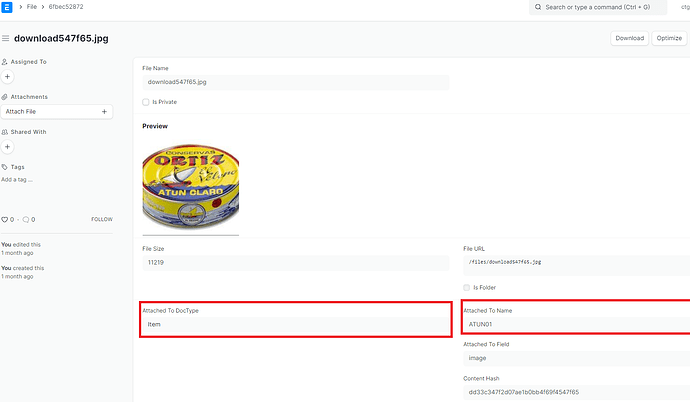
Task: Click the File Name input field
Action: point(296,82)
